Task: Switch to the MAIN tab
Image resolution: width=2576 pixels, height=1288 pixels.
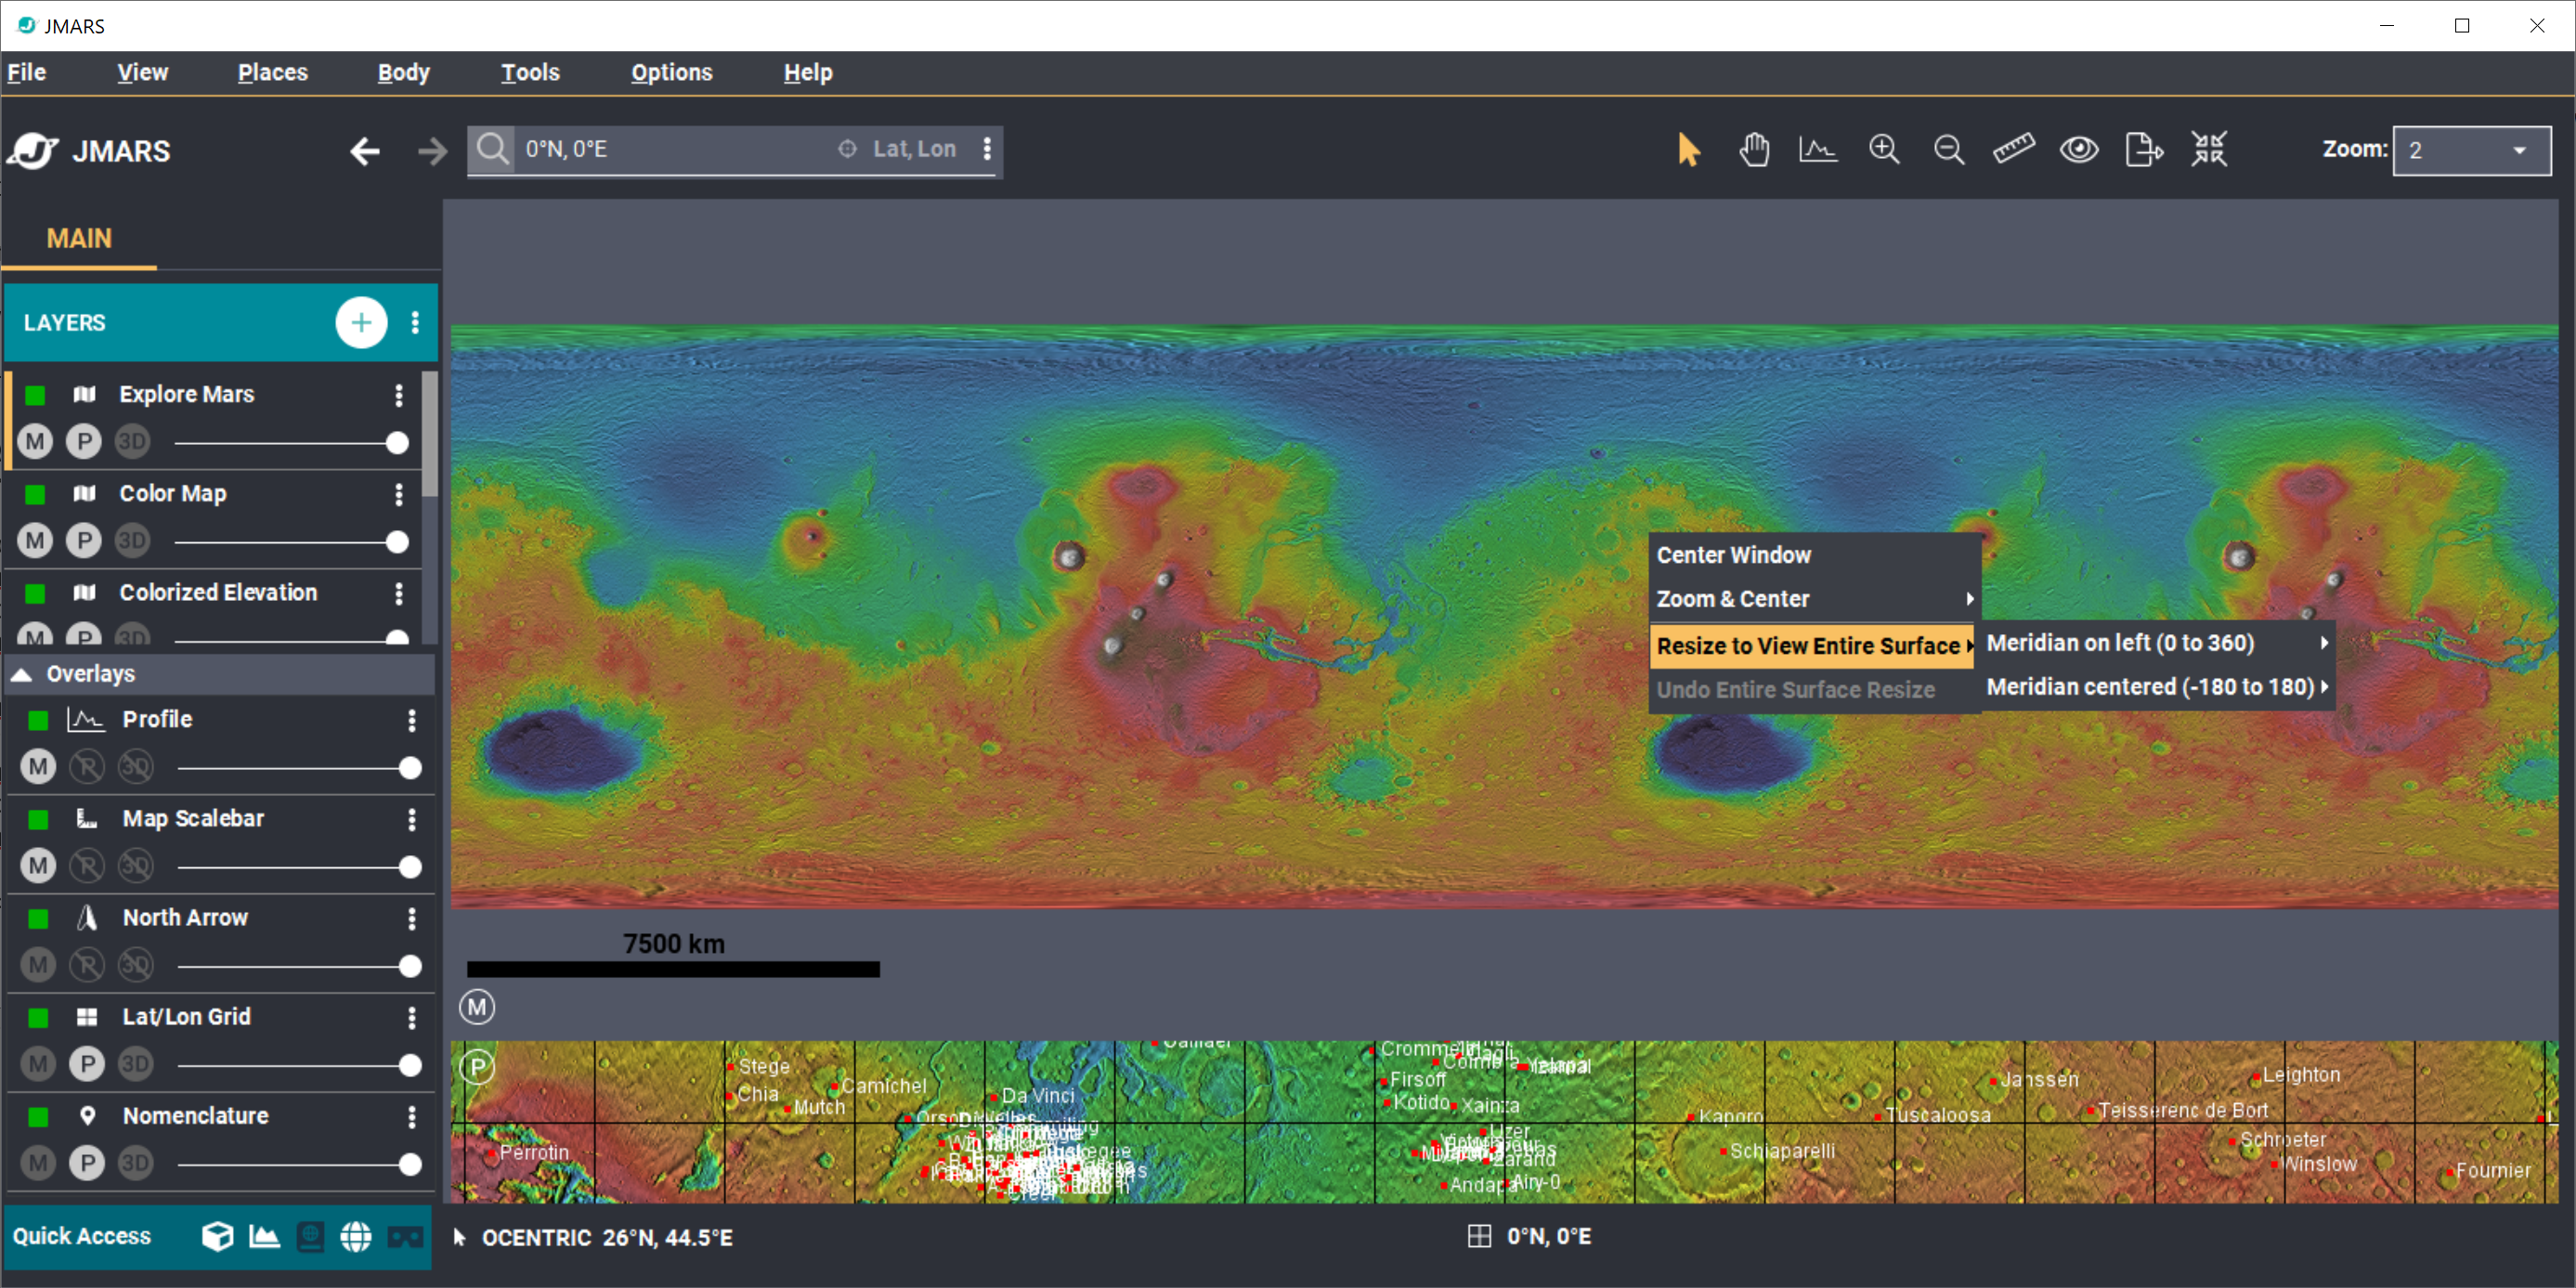Action: (79, 239)
